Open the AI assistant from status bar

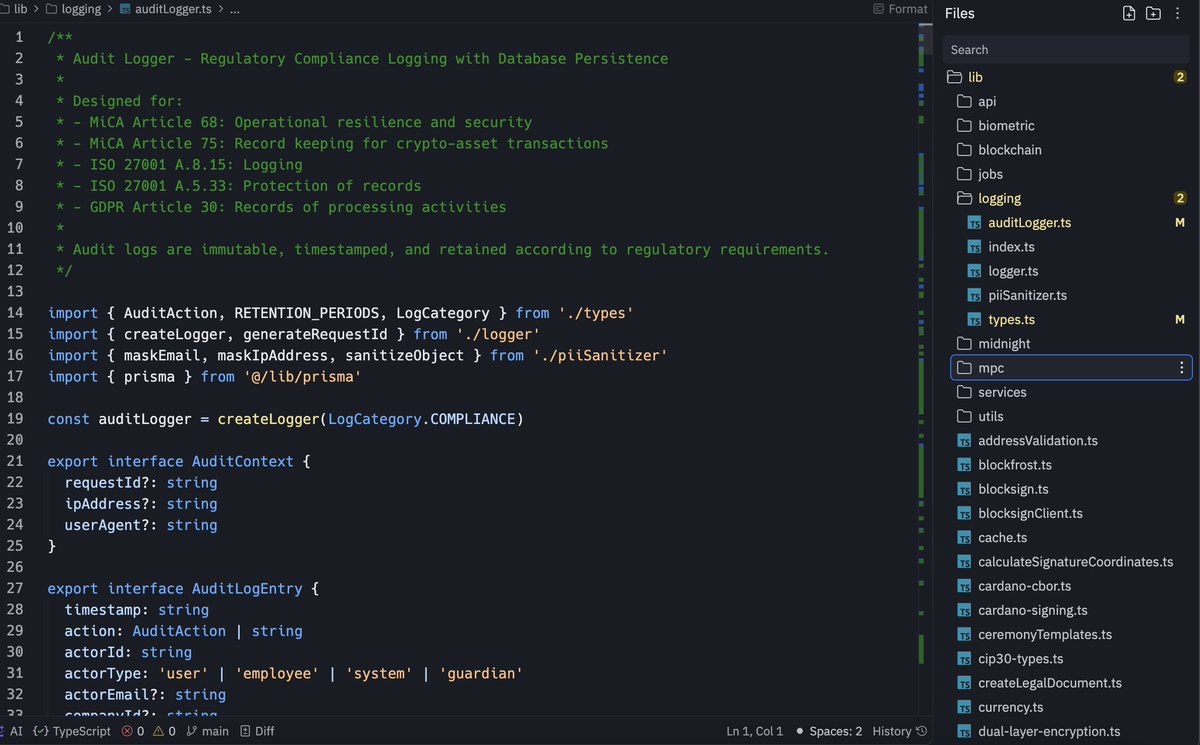[11, 731]
